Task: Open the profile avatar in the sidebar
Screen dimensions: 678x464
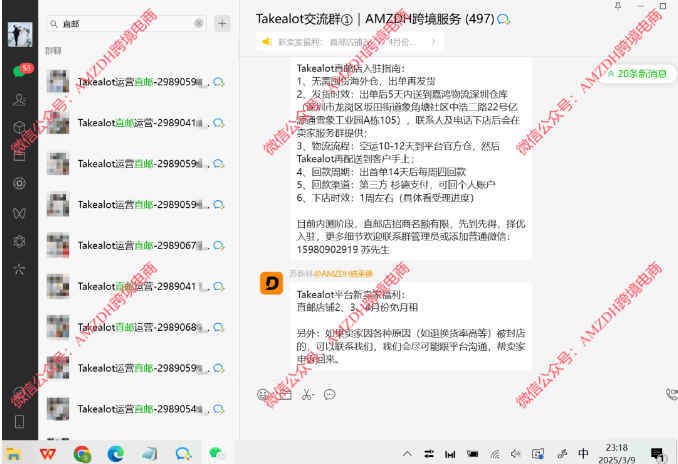Action: (20, 34)
